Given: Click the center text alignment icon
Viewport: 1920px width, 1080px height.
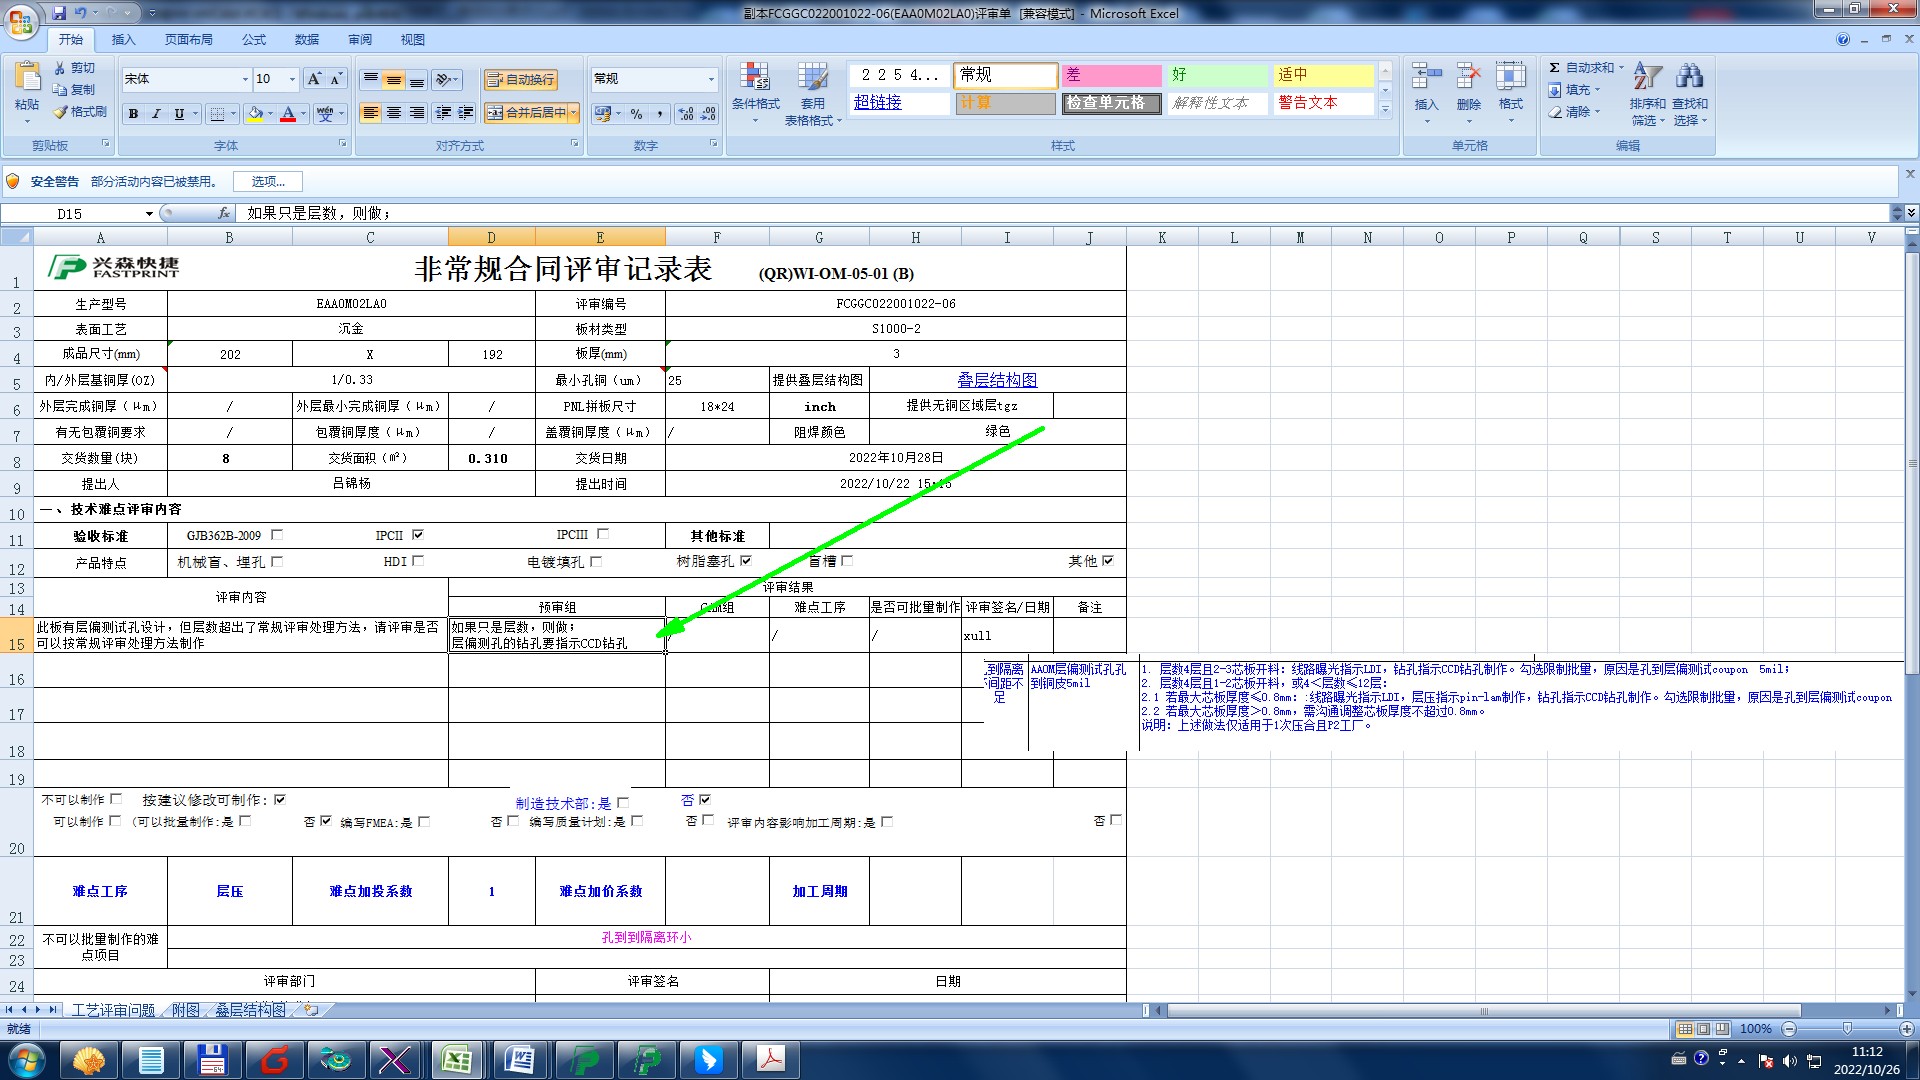Looking at the screenshot, I should click(x=394, y=113).
